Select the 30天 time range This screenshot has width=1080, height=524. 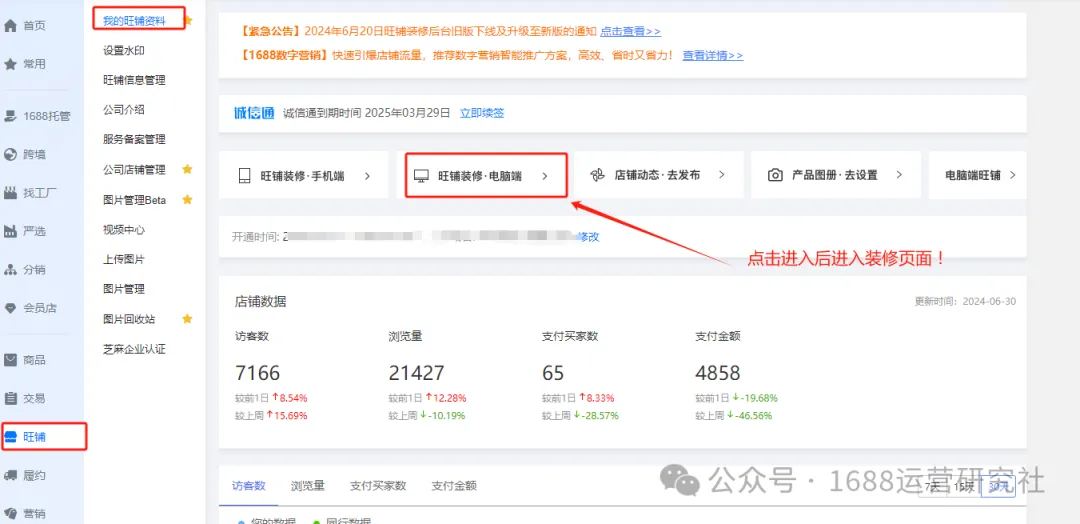point(998,487)
